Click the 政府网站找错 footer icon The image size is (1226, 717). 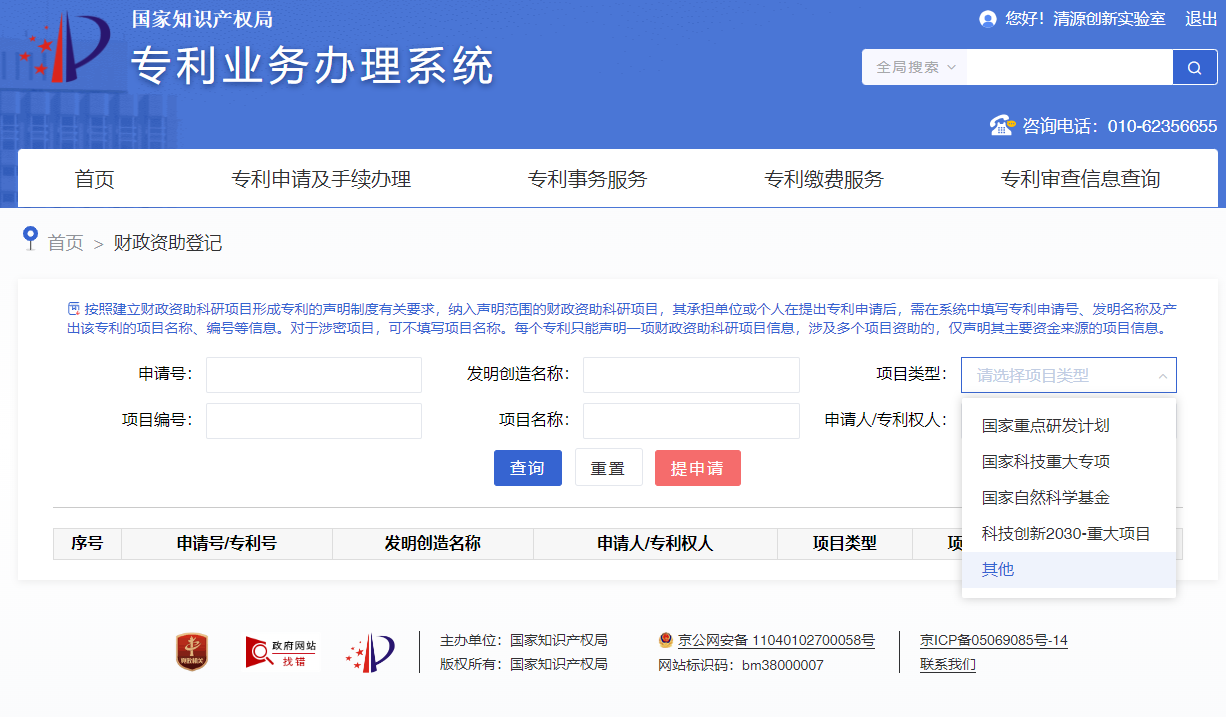coord(282,653)
